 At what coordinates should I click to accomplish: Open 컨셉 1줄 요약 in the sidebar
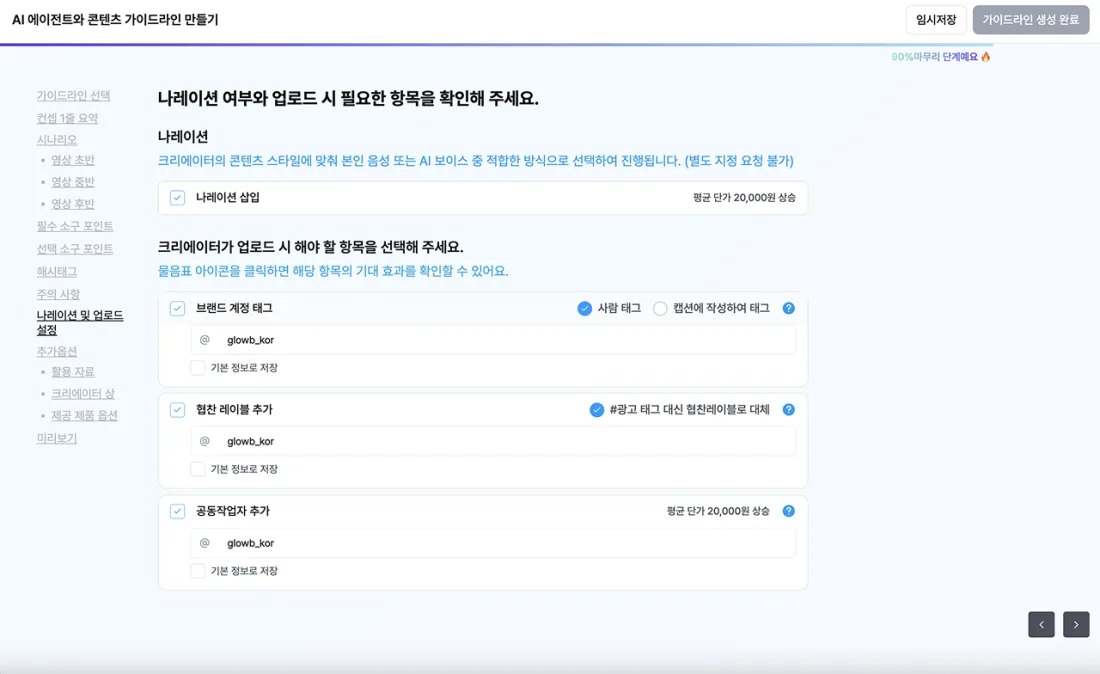[67, 118]
